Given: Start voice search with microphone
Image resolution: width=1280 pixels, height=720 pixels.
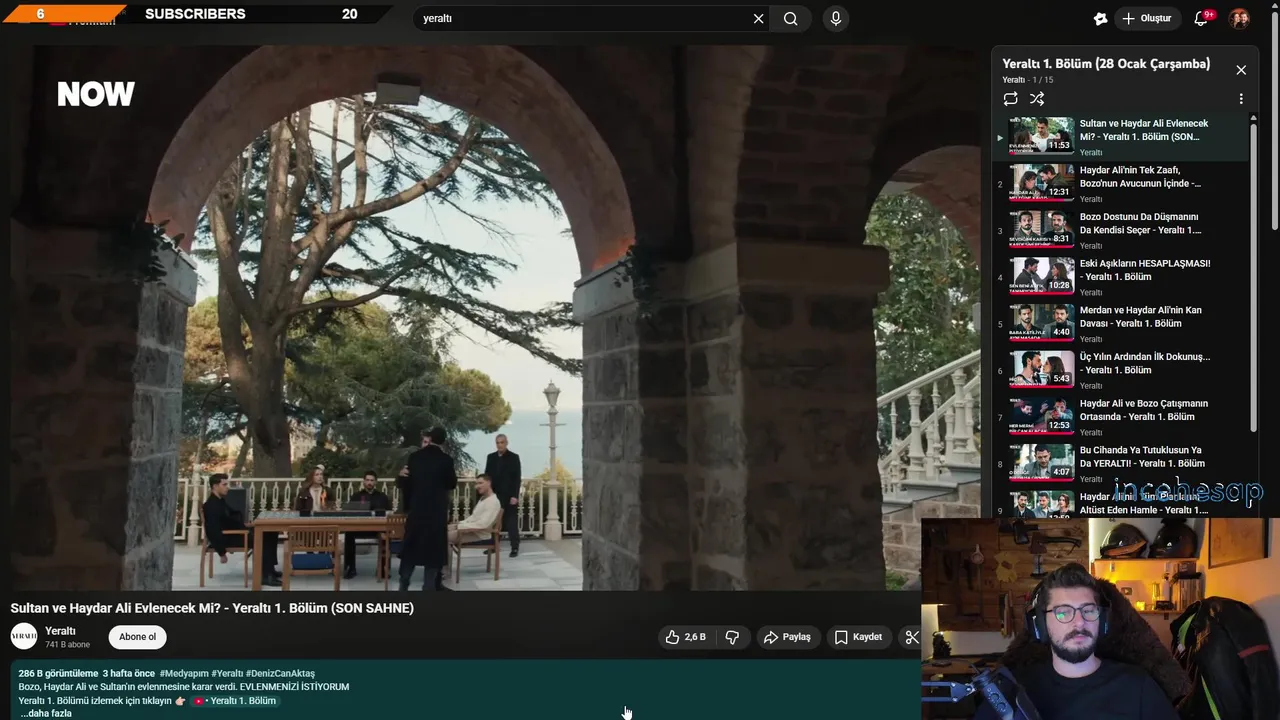Looking at the screenshot, I should pyautogui.click(x=836, y=18).
